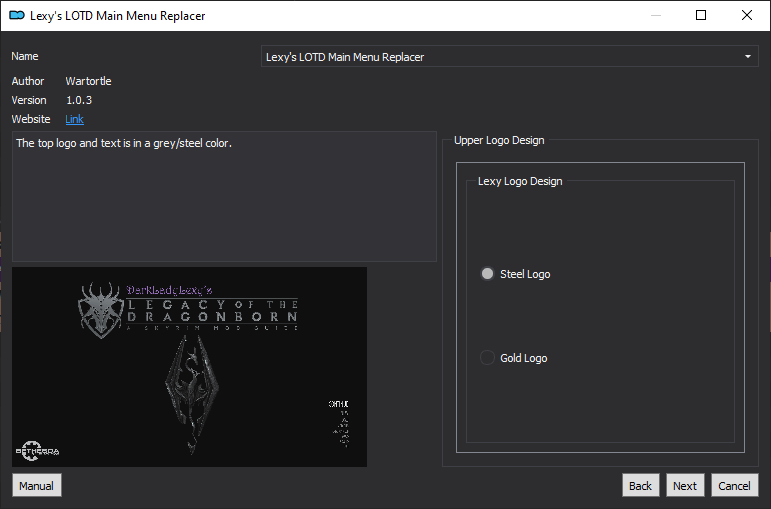The height and width of the screenshot is (509, 771).
Task: Go Back to the previous installer page
Action: click(640, 485)
